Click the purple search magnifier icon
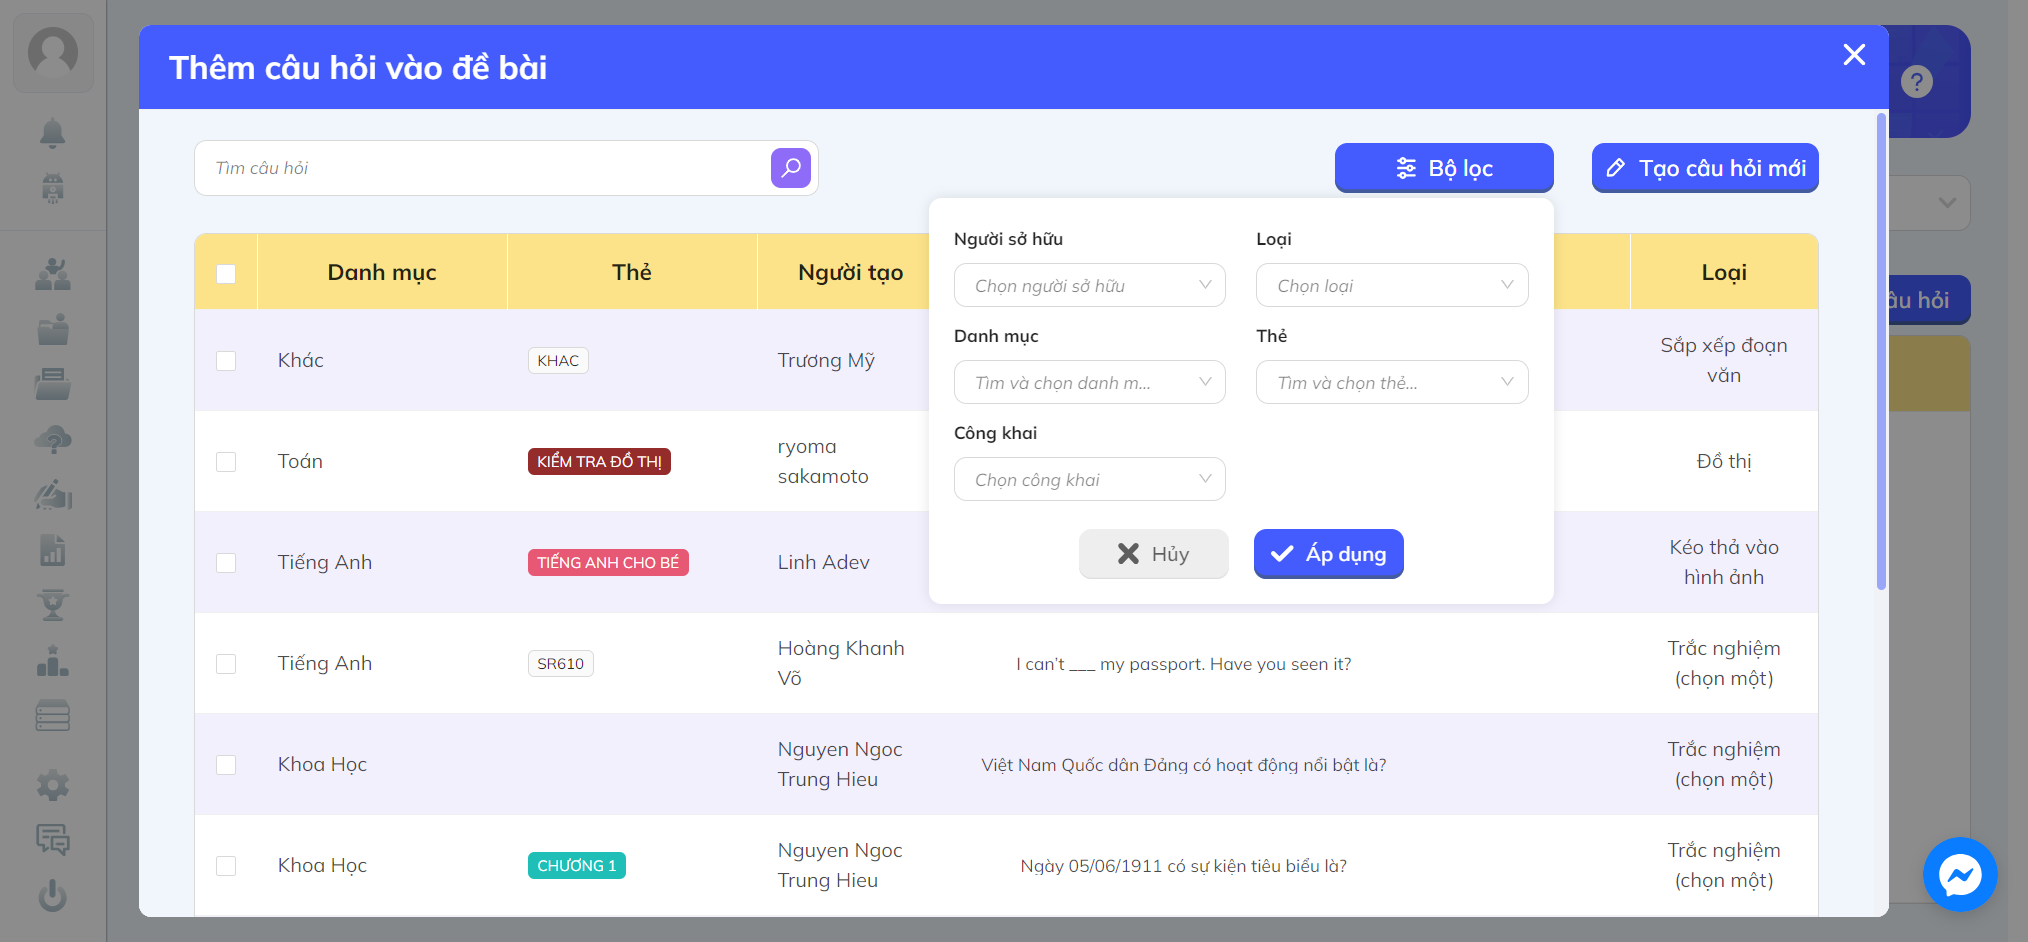2028x942 pixels. tap(790, 168)
